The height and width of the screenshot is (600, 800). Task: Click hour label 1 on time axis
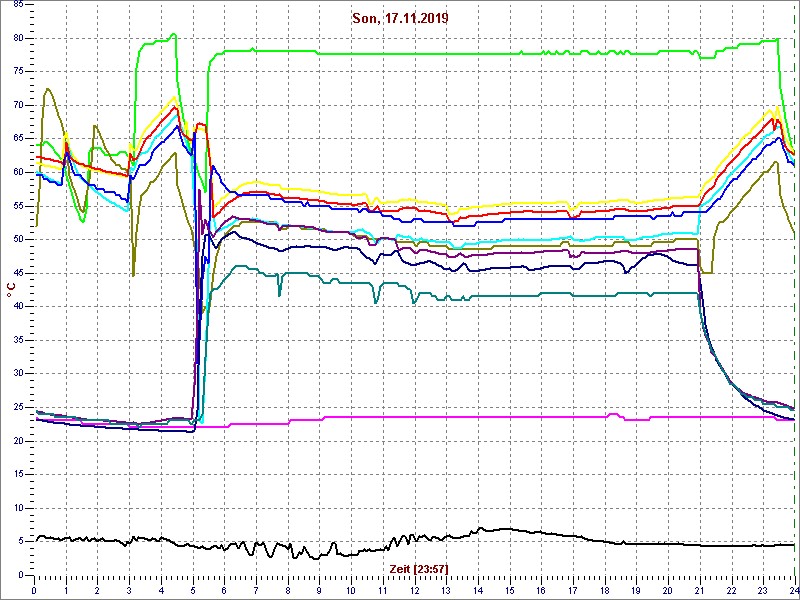pyautogui.click(x=66, y=589)
